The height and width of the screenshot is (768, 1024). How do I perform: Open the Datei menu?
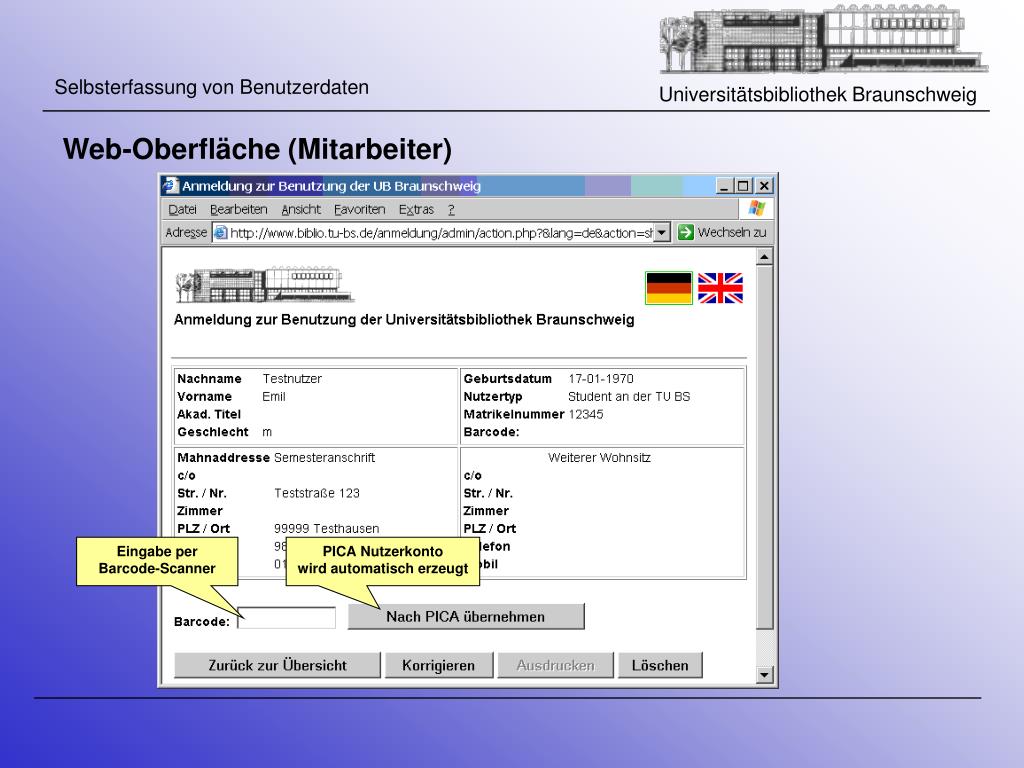click(182, 210)
